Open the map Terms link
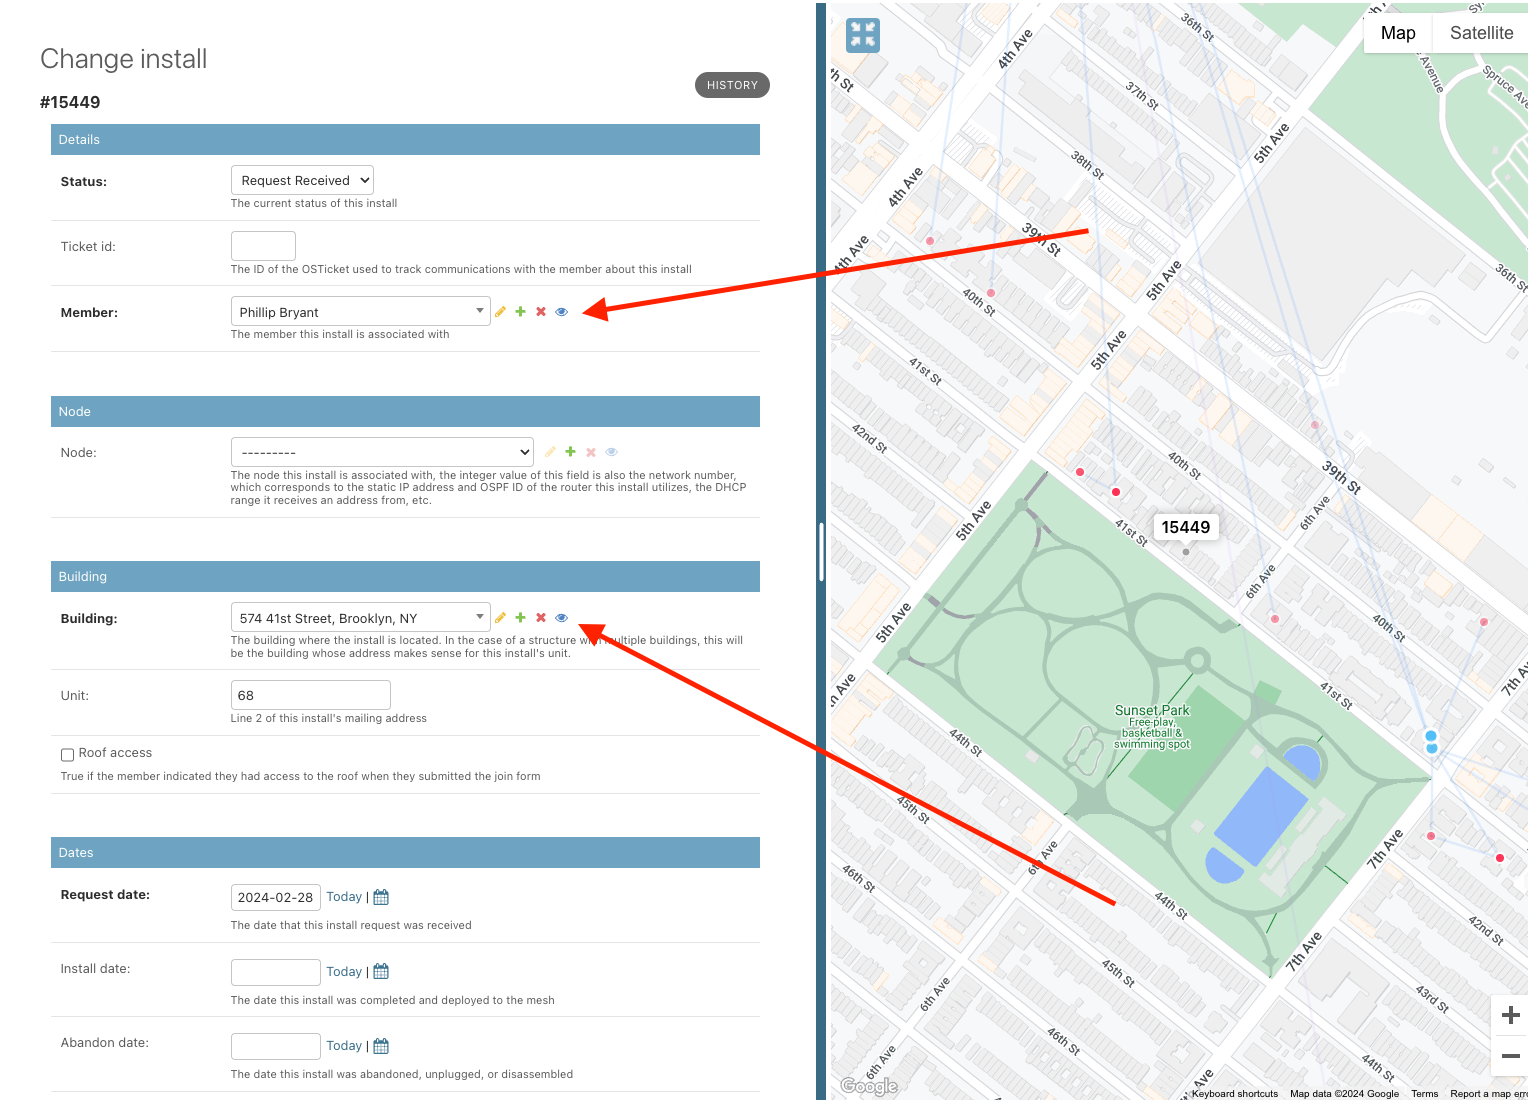The image size is (1528, 1110). tap(1424, 1094)
